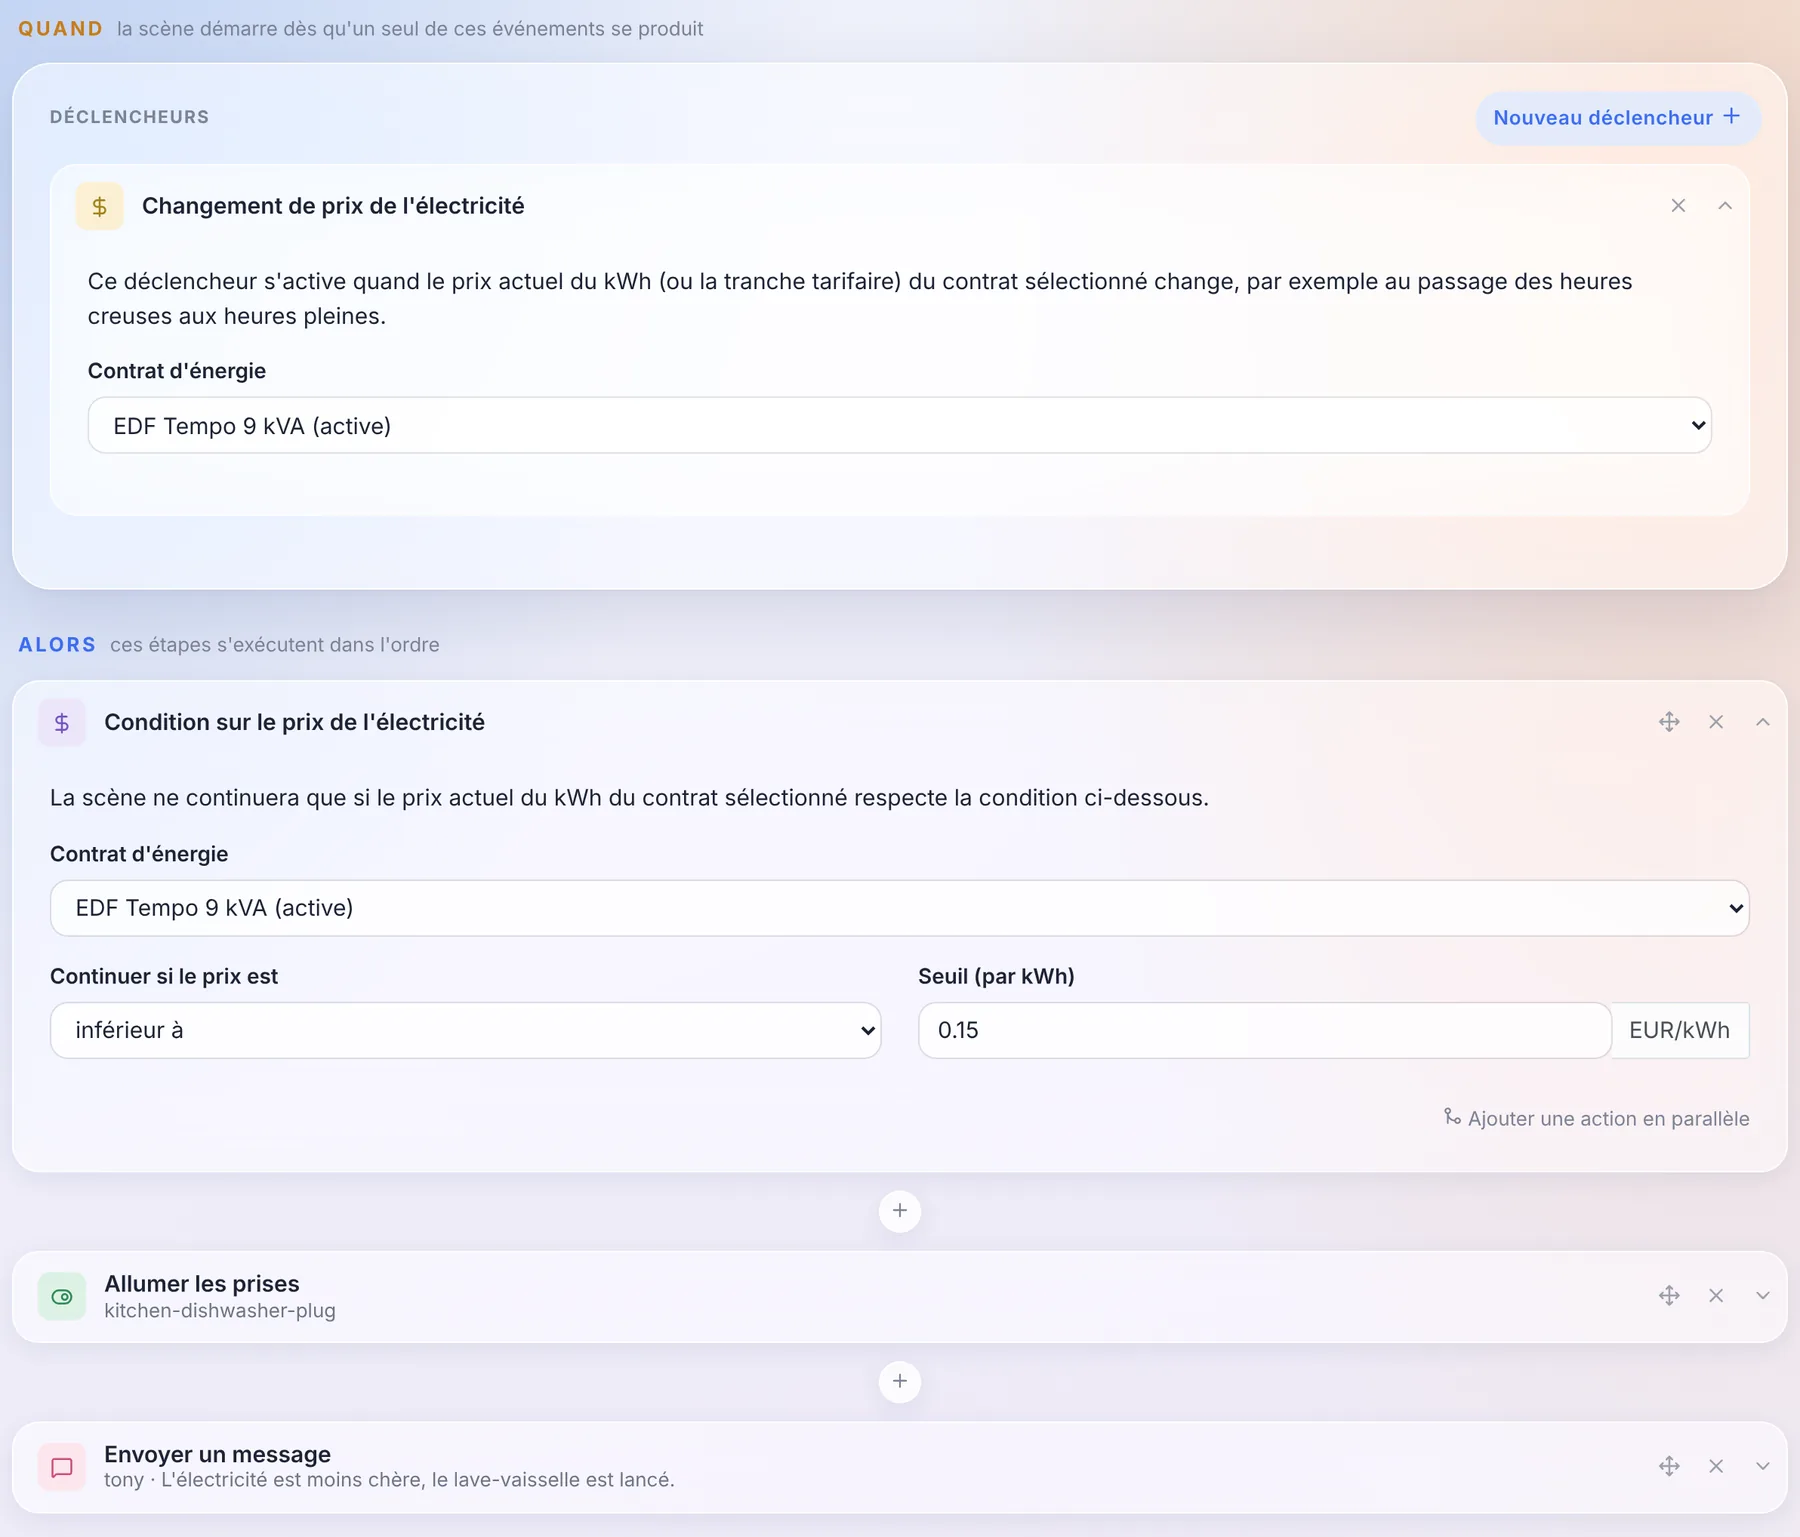Collapse the Changement de prix trigger card

click(x=1725, y=206)
